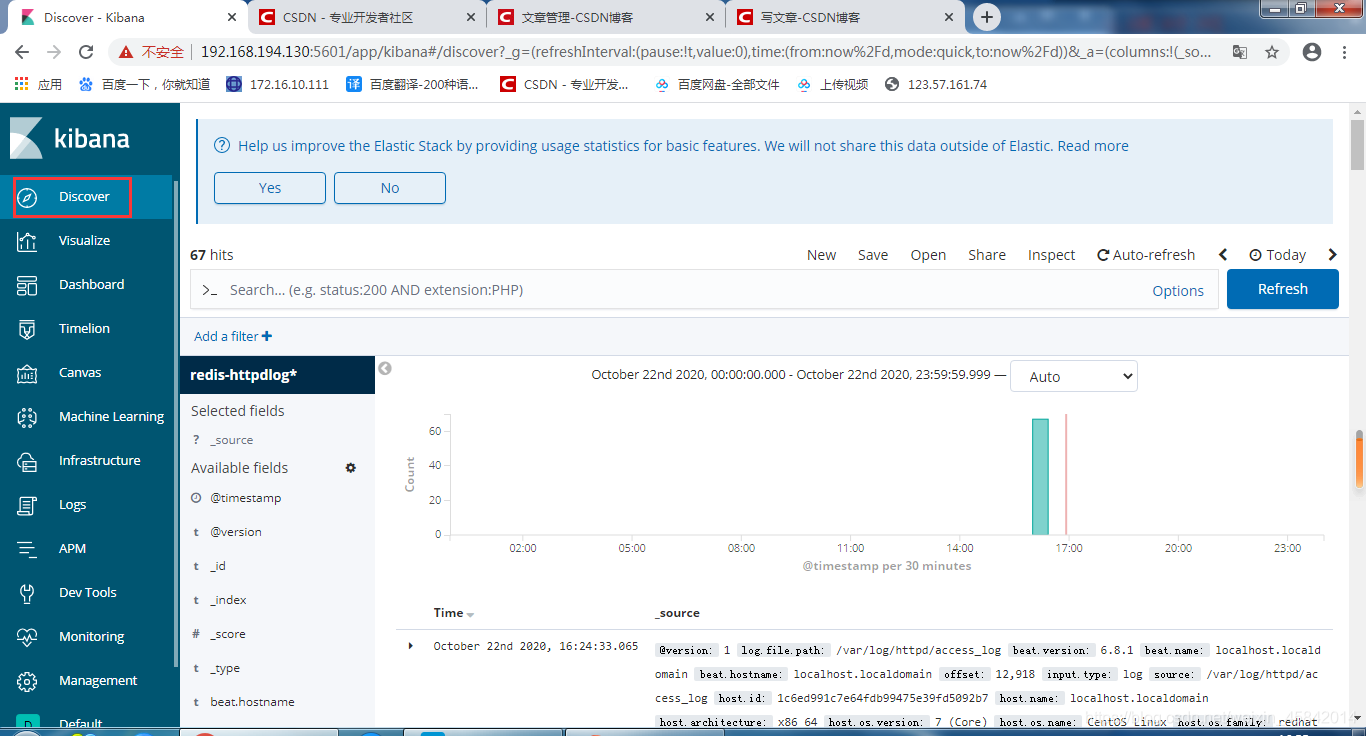Reload the browser page

point(86,52)
